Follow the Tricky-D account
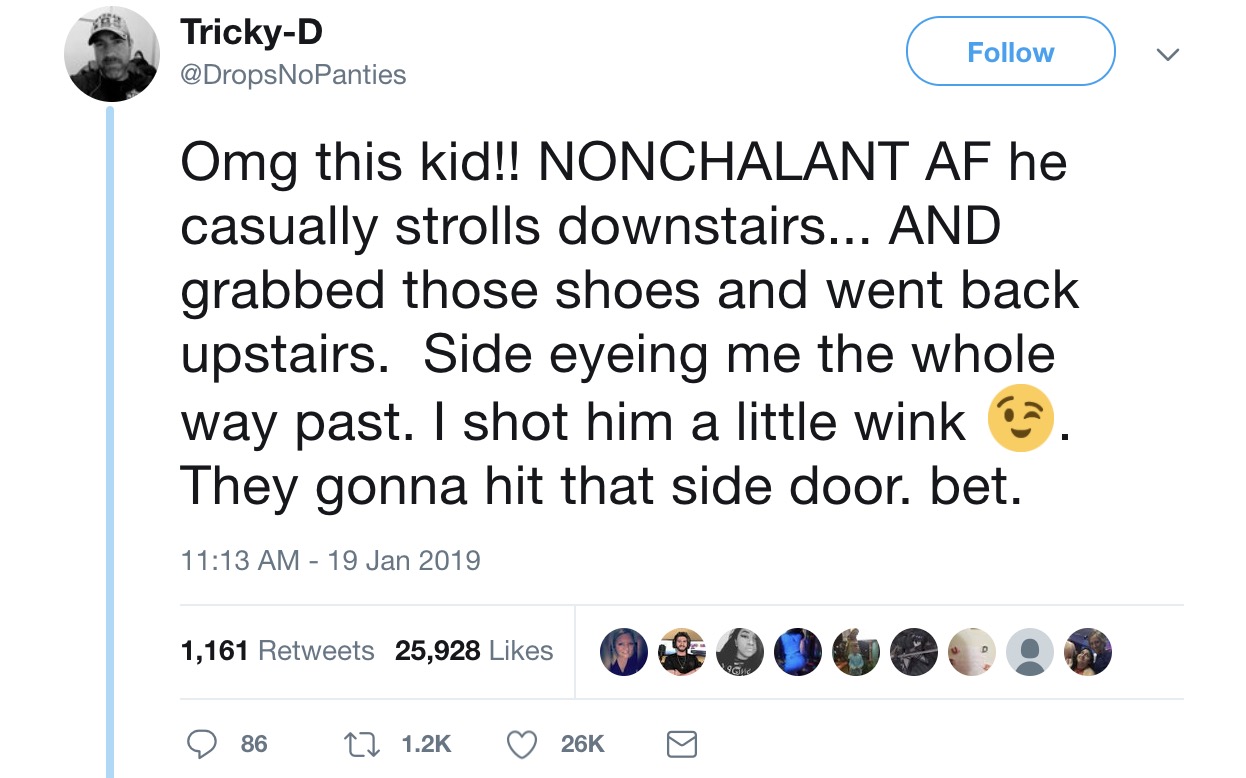 [x=1010, y=52]
